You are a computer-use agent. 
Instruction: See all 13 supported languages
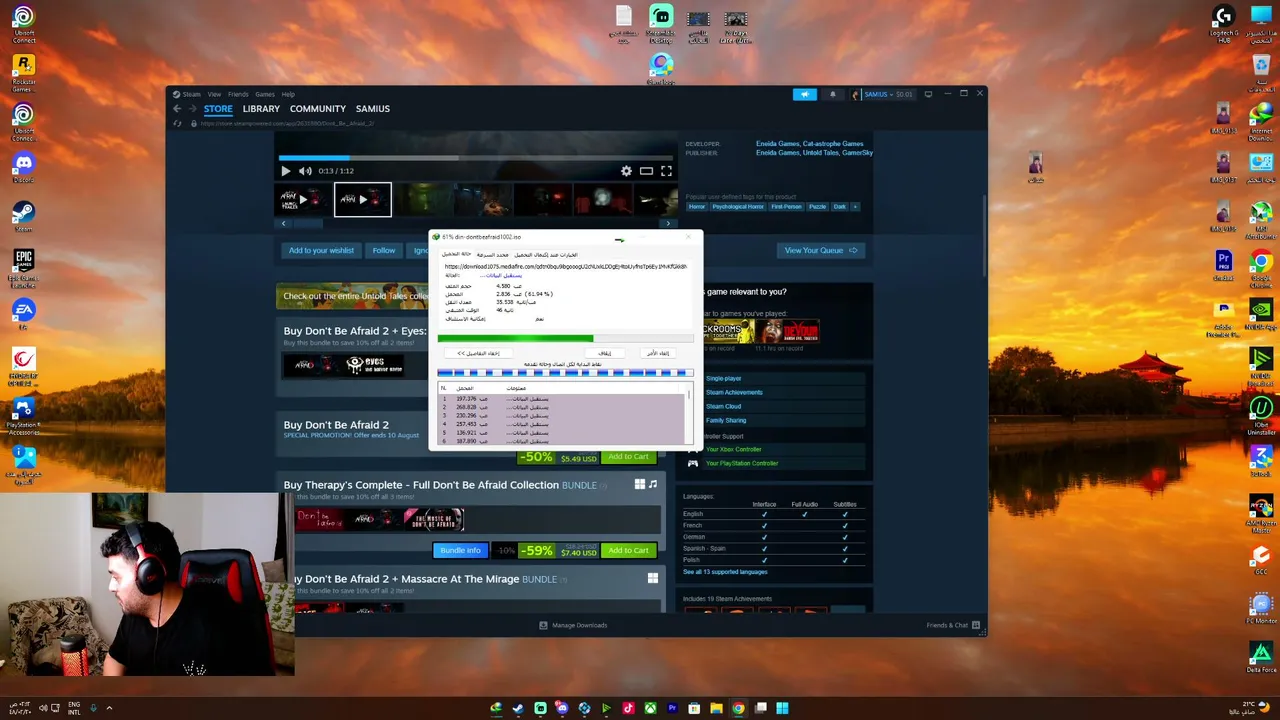725,572
